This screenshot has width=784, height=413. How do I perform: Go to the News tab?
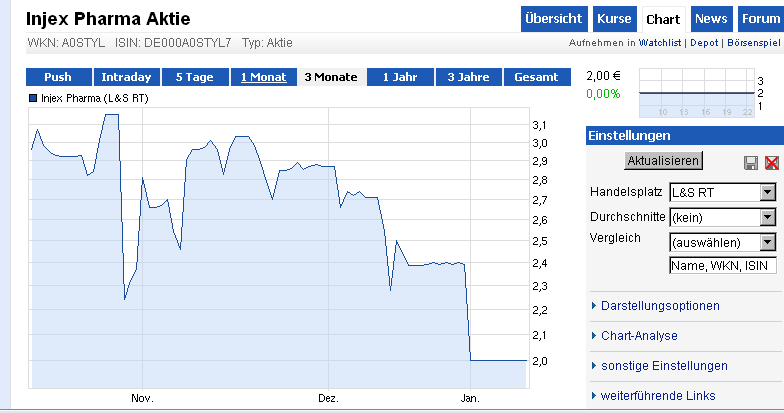tap(711, 19)
